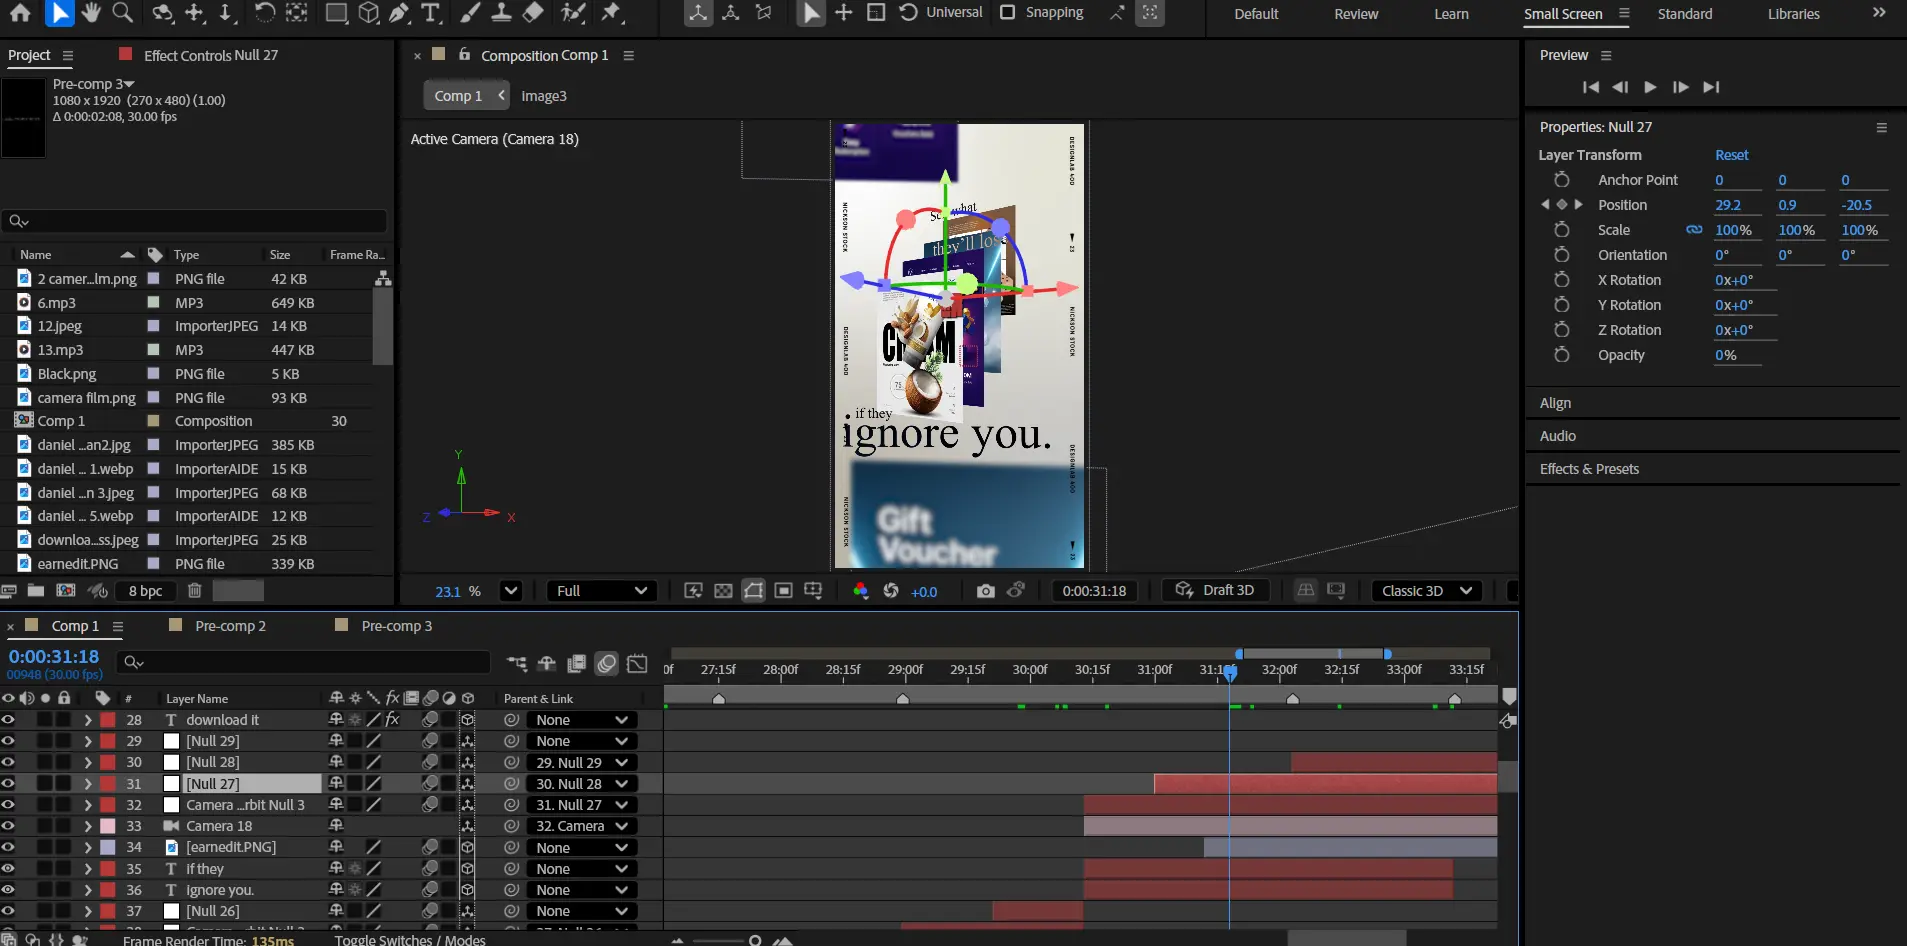Enable the Snapping checkbox
Screen dimensions: 1907x946
pyautogui.click(x=1008, y=12)
